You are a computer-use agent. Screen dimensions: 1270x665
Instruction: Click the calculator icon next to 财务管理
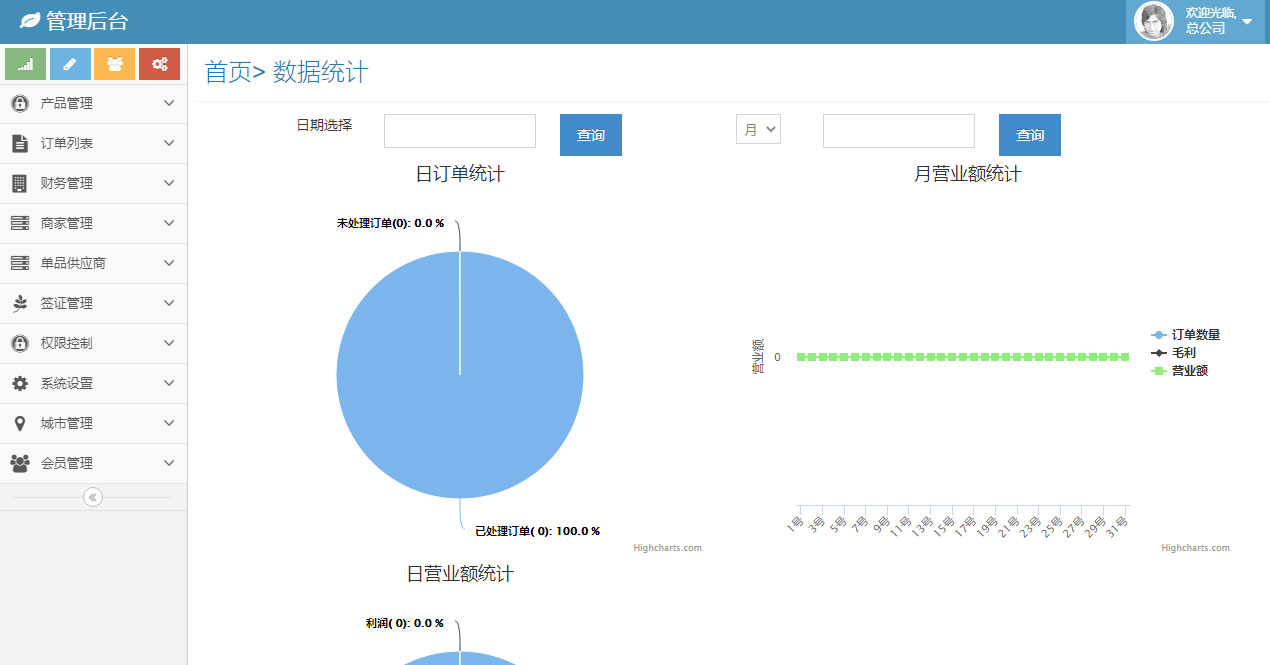[19, 183]
